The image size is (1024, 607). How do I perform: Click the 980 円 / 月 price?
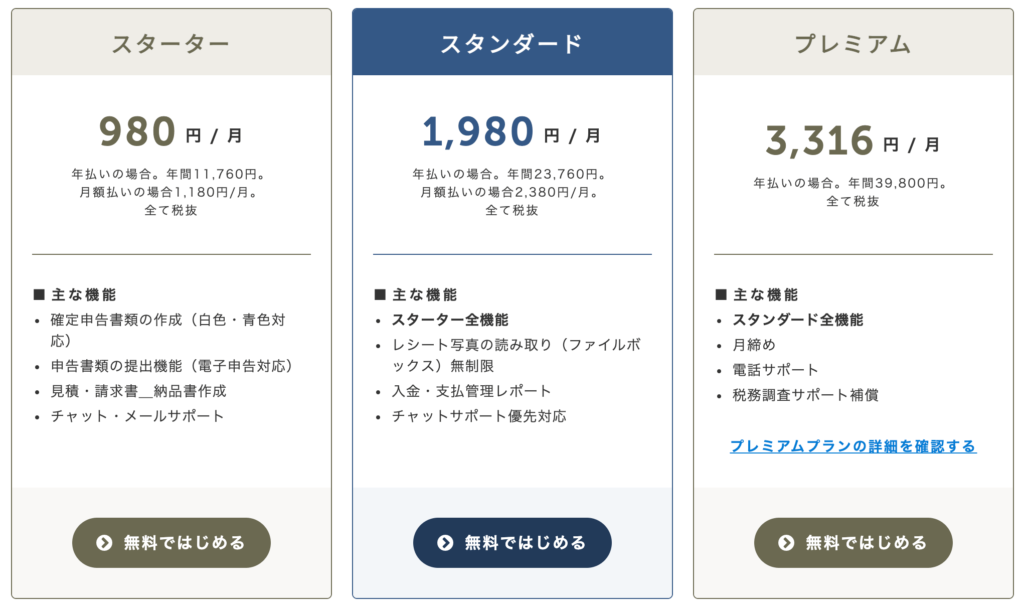[x=171, y=131]
